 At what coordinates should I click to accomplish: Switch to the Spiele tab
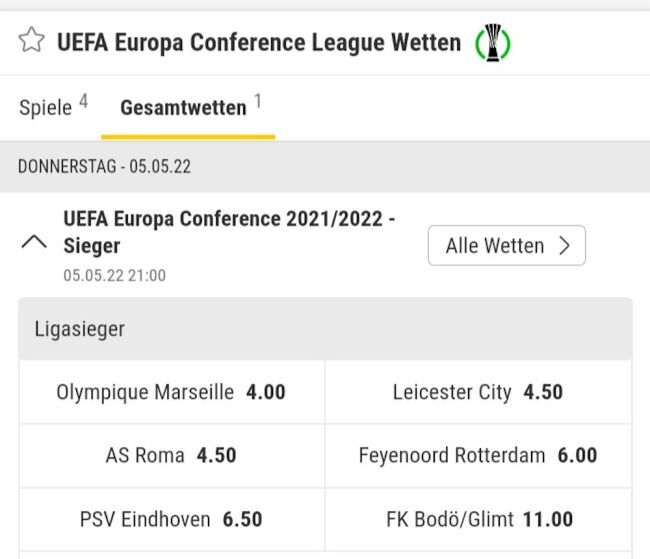click(45, 107)
